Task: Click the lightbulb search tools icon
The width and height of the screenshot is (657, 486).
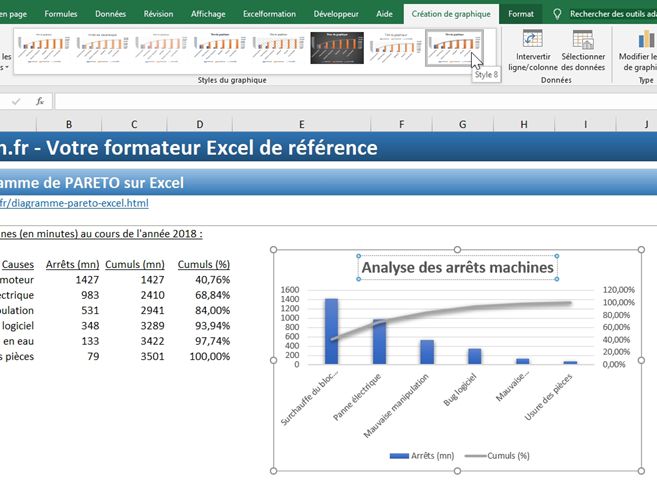Action: click(557, 14)
